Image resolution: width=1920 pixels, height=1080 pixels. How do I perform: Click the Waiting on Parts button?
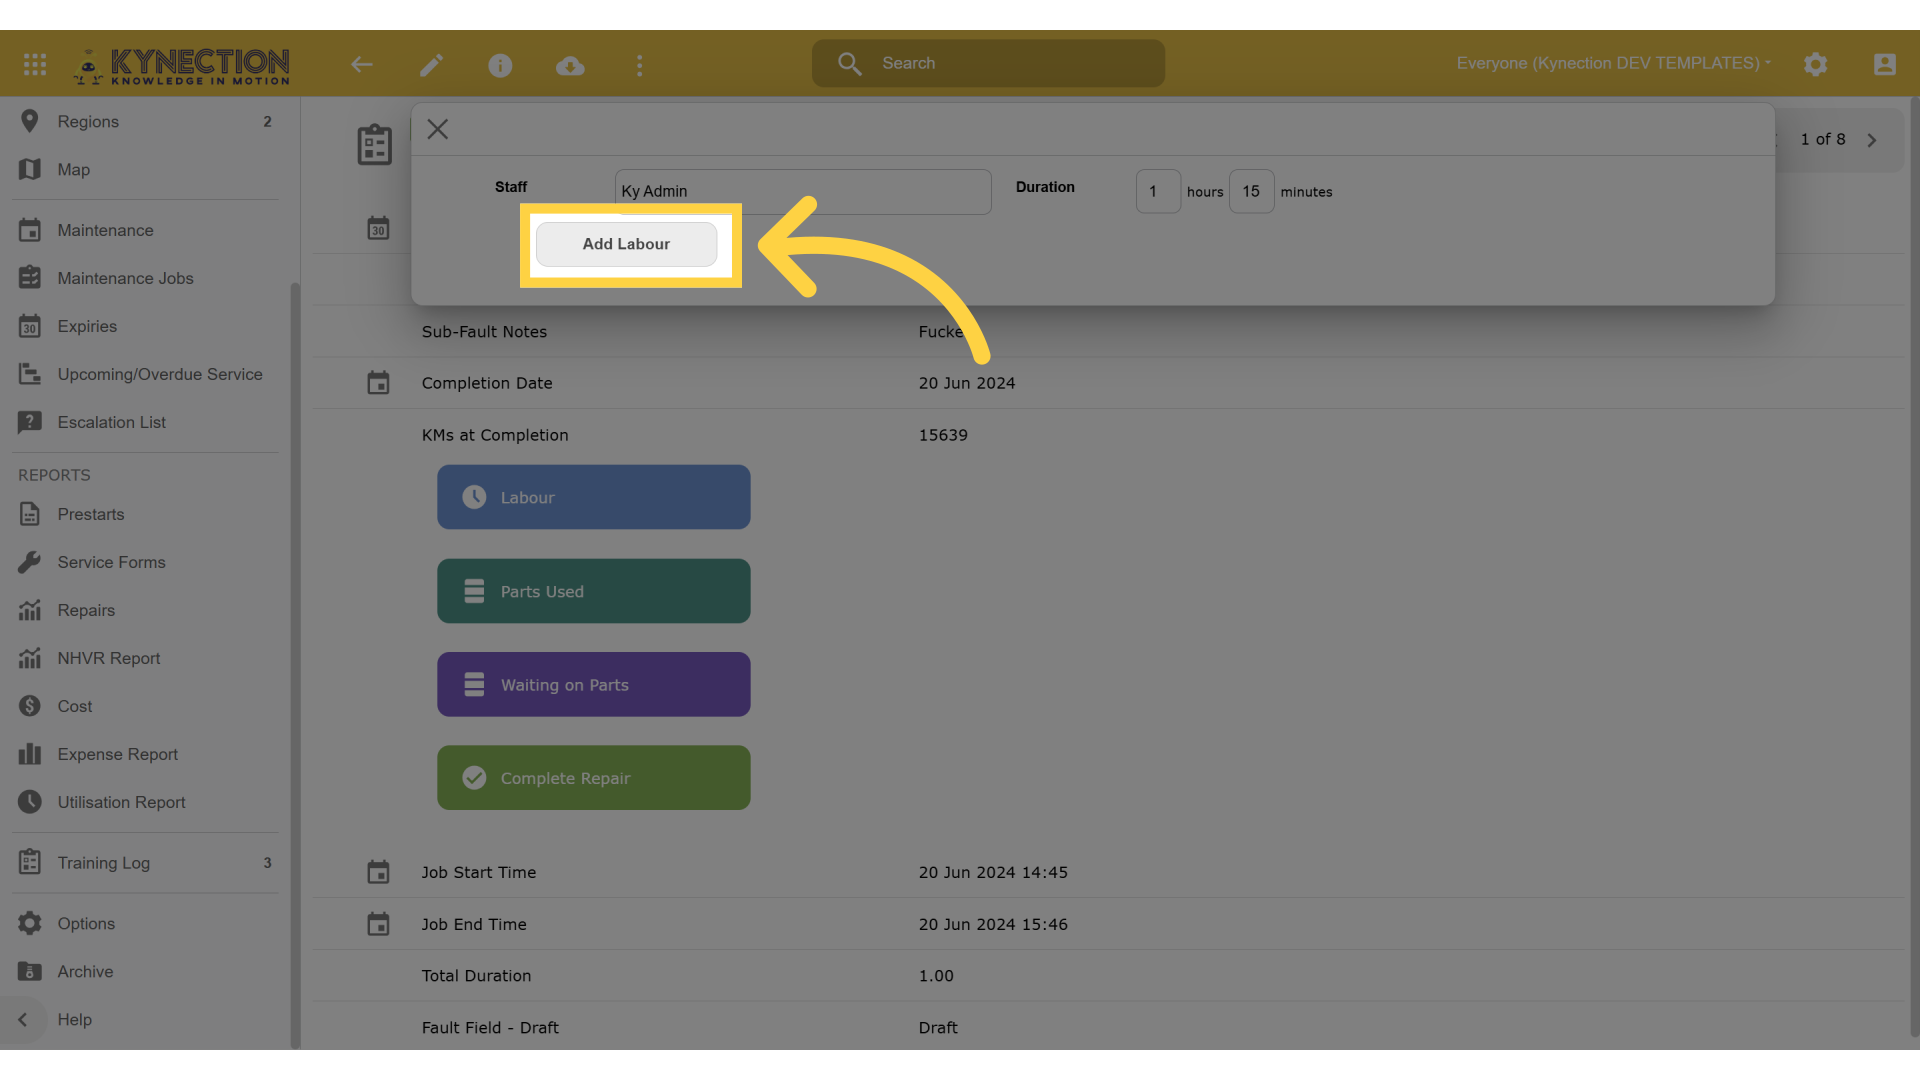(x=594, y=684)
